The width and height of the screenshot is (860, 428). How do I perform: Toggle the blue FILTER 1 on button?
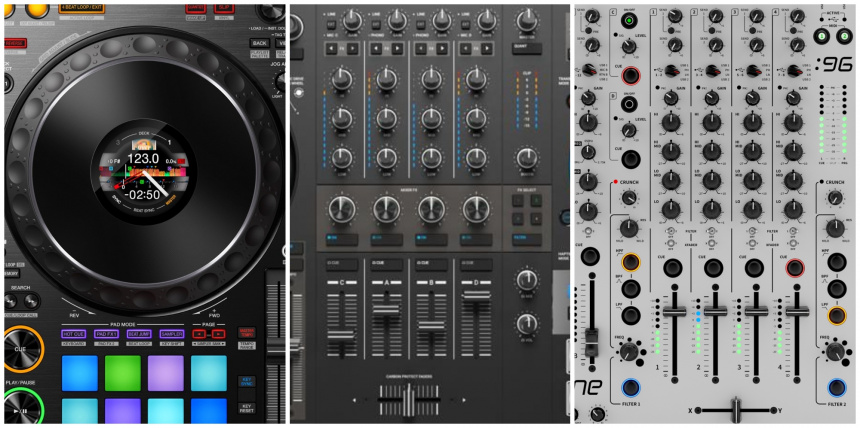(x=630, y=388)
